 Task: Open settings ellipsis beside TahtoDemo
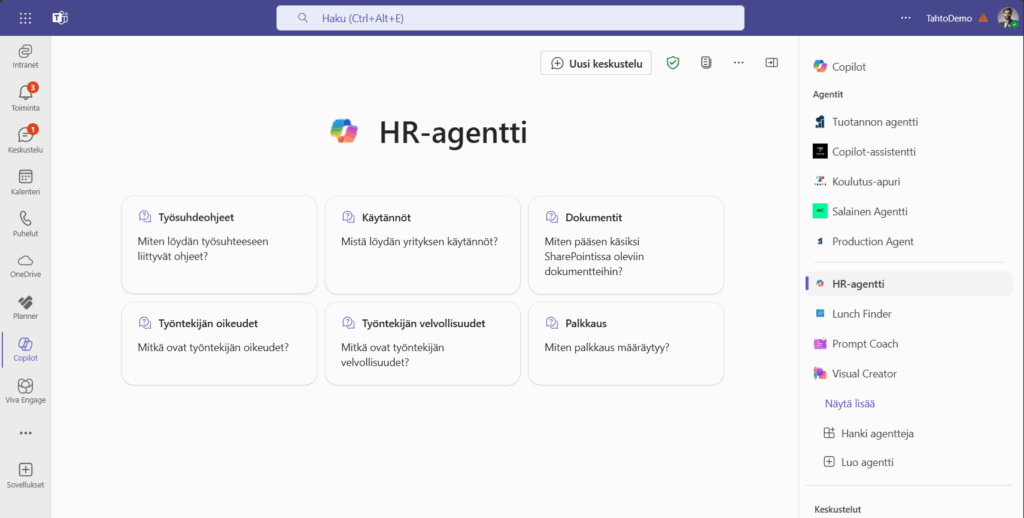(905, 18)
